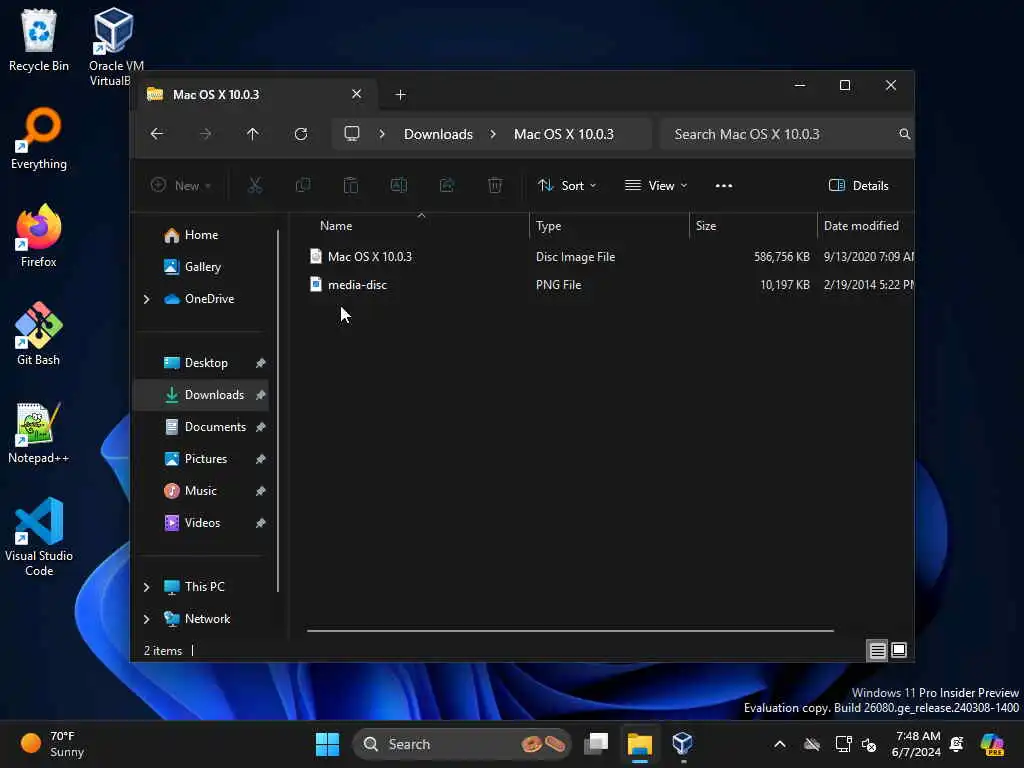1024x768 pixels.
Task: Click the taskbar Search box
Action: coord(462,744)
